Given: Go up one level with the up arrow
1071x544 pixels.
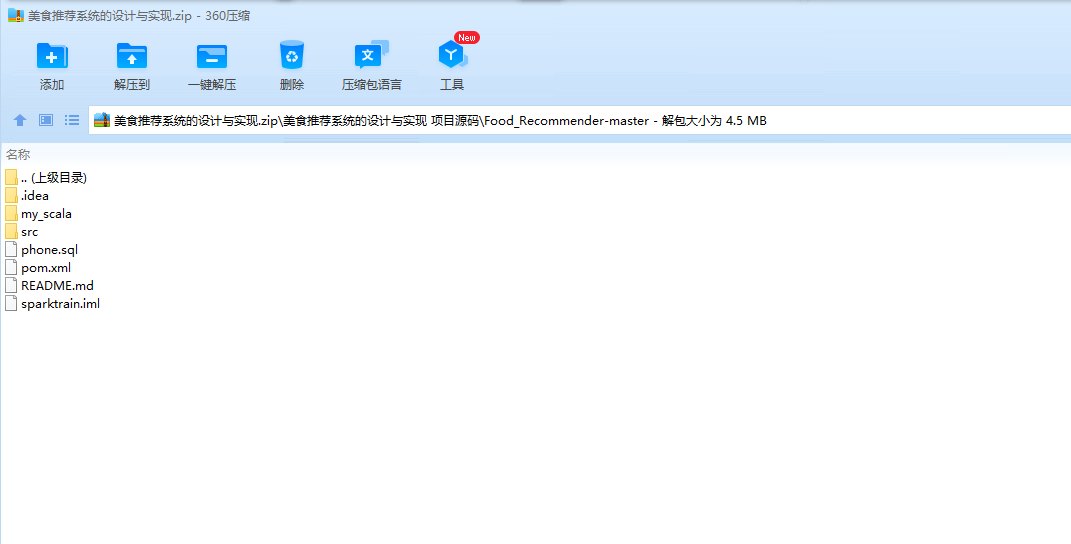Looking at the screenshot, I should tap(20, 120).
